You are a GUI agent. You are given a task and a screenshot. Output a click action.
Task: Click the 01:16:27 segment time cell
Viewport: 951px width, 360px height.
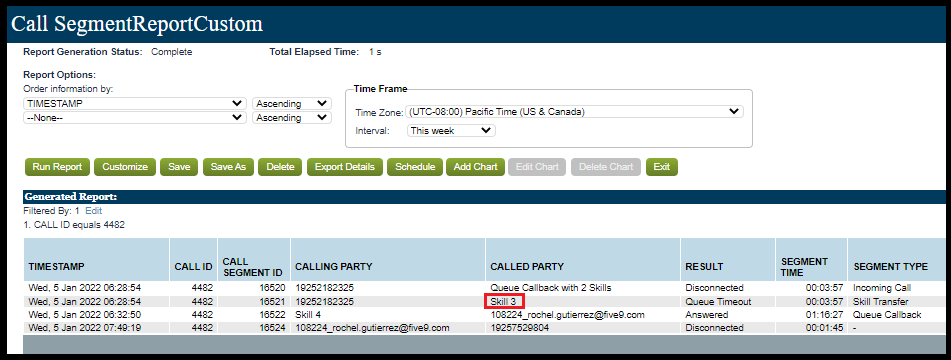[824, 315]
